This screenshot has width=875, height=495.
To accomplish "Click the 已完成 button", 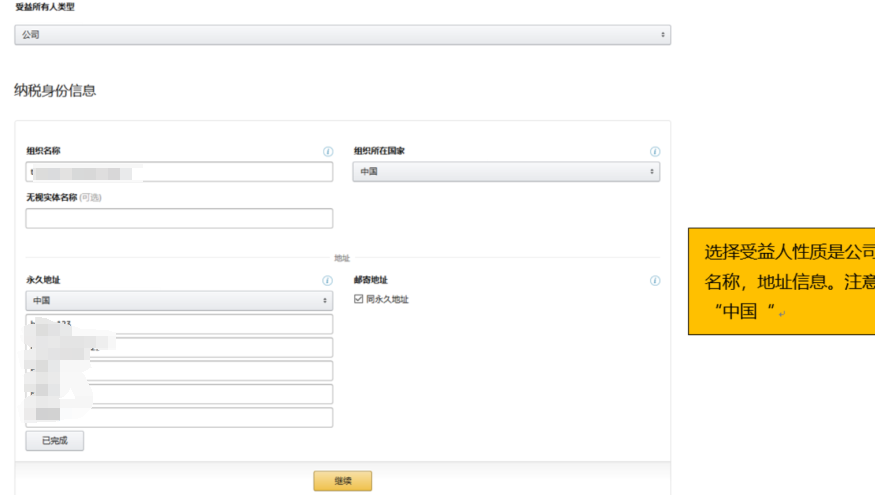I will (54, 441).
